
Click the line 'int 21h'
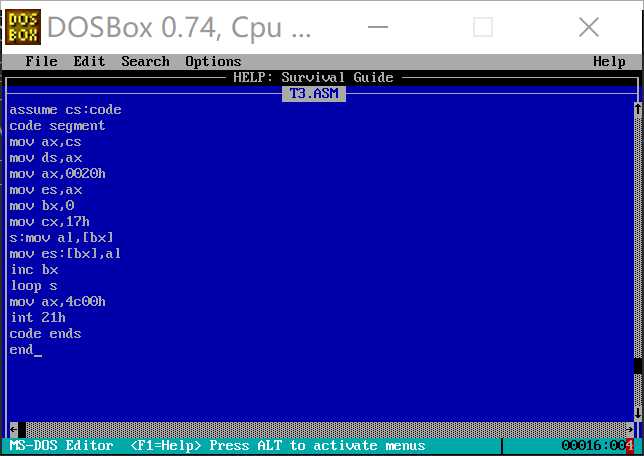click(37, 318)
